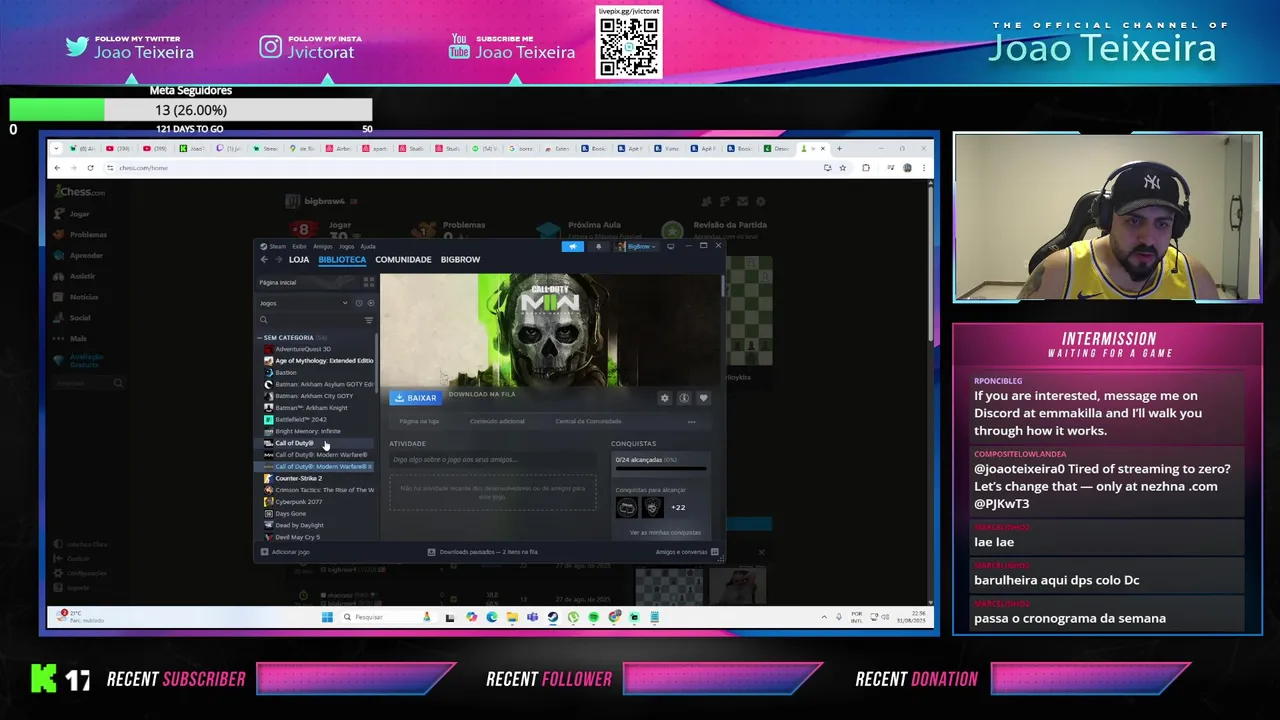Click the first achievement thumbnail
The width and height of the screenshot is (1280, 720).
626,507
